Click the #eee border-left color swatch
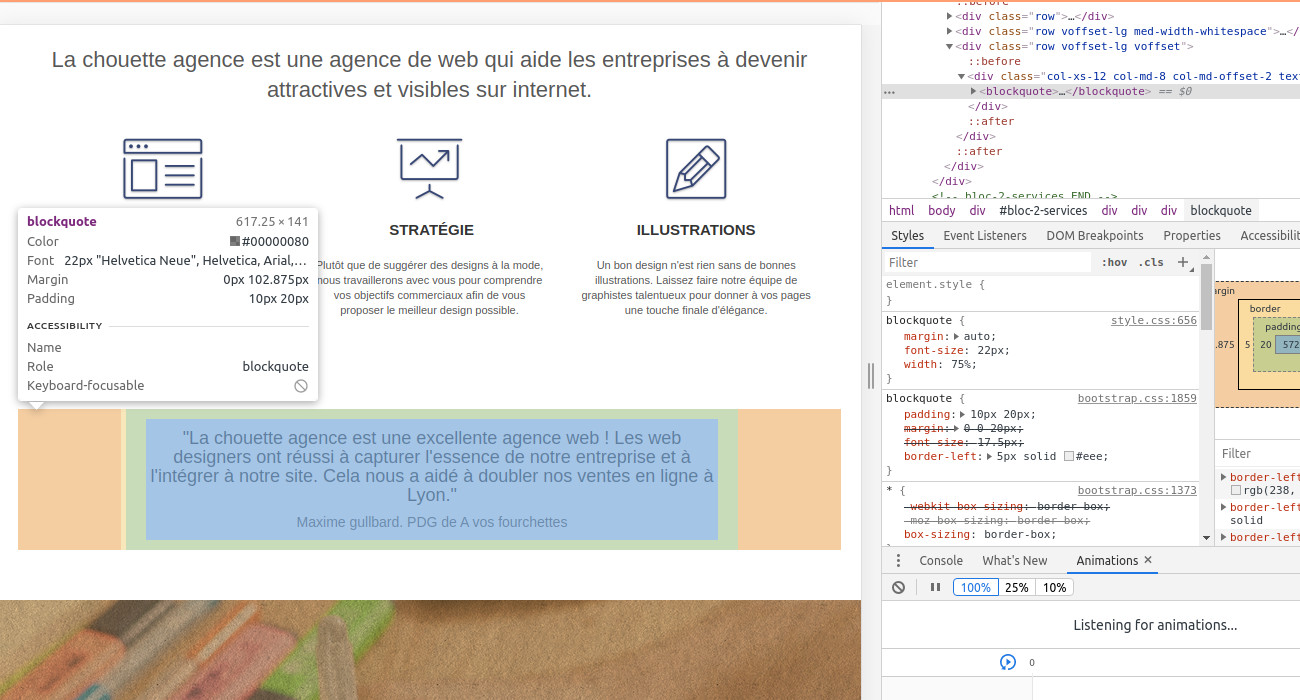 click(x=1069, y=456)
